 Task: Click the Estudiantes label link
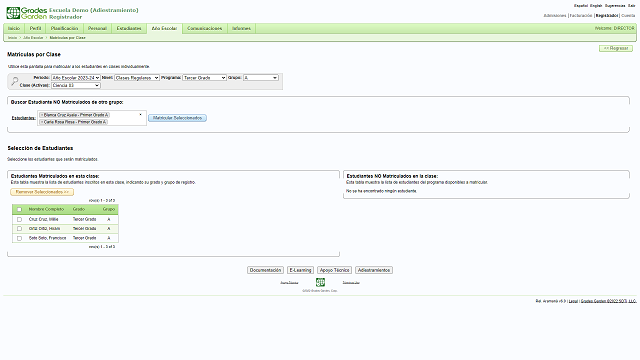point(23,118)
